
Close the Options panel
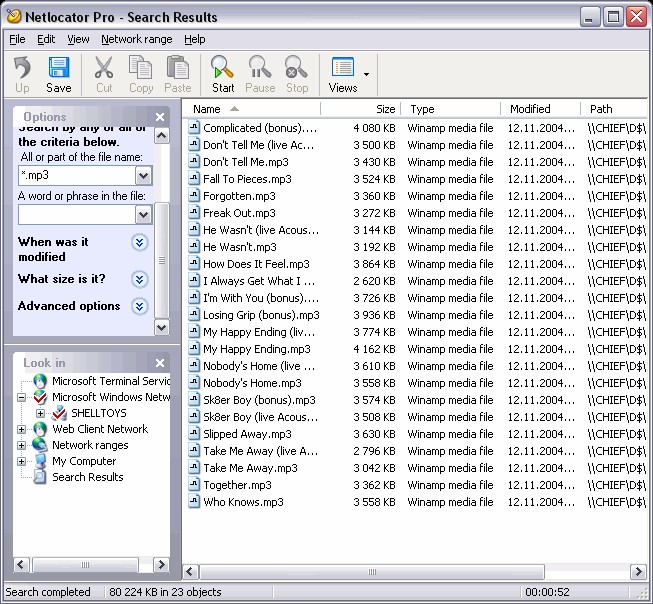[x=160, y=117]
